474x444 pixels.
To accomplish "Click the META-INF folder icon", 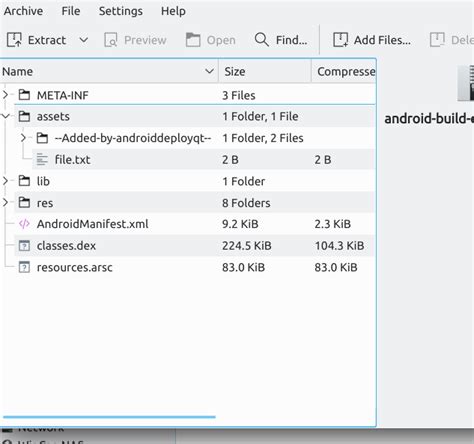I will pyautogui.click(x=24, y=95).
